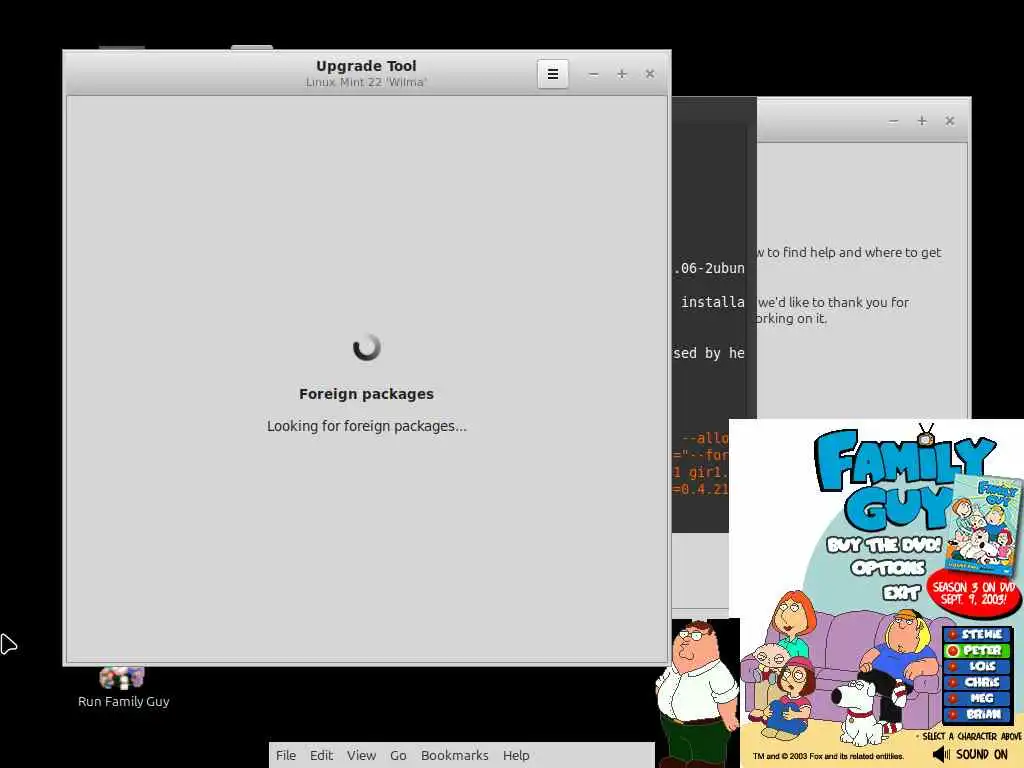Screen dimensions: 1024x768
Task: Click 'Linux Mint 22 Wilma' subtitle text
Action: pyautogui.click(x=366, y=82)
